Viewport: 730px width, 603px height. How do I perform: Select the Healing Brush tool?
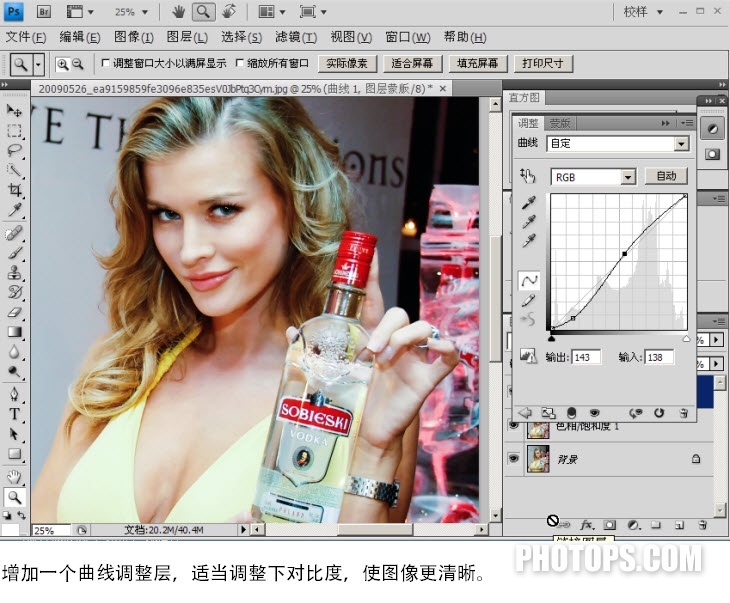point(14,233)
